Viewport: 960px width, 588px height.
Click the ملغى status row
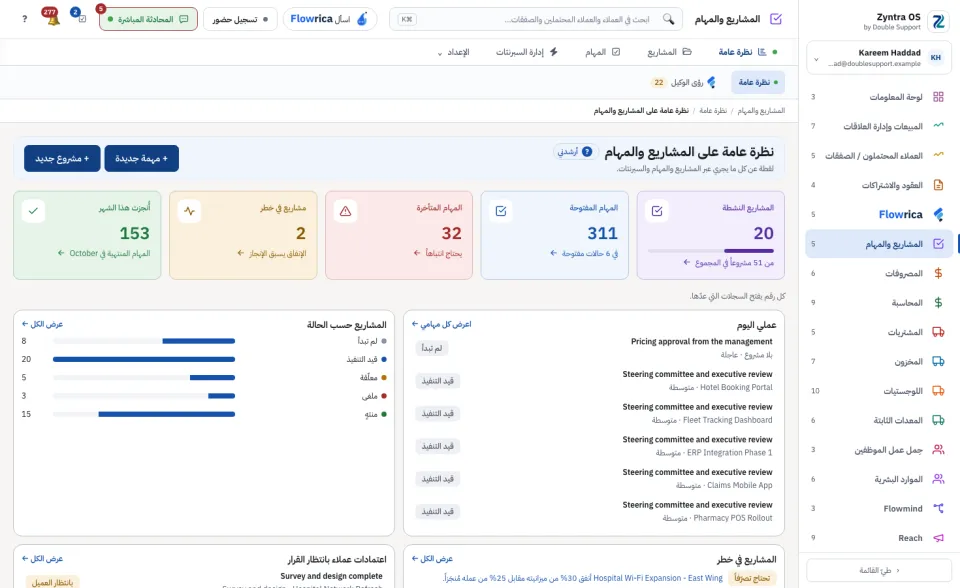pos(204,396)
